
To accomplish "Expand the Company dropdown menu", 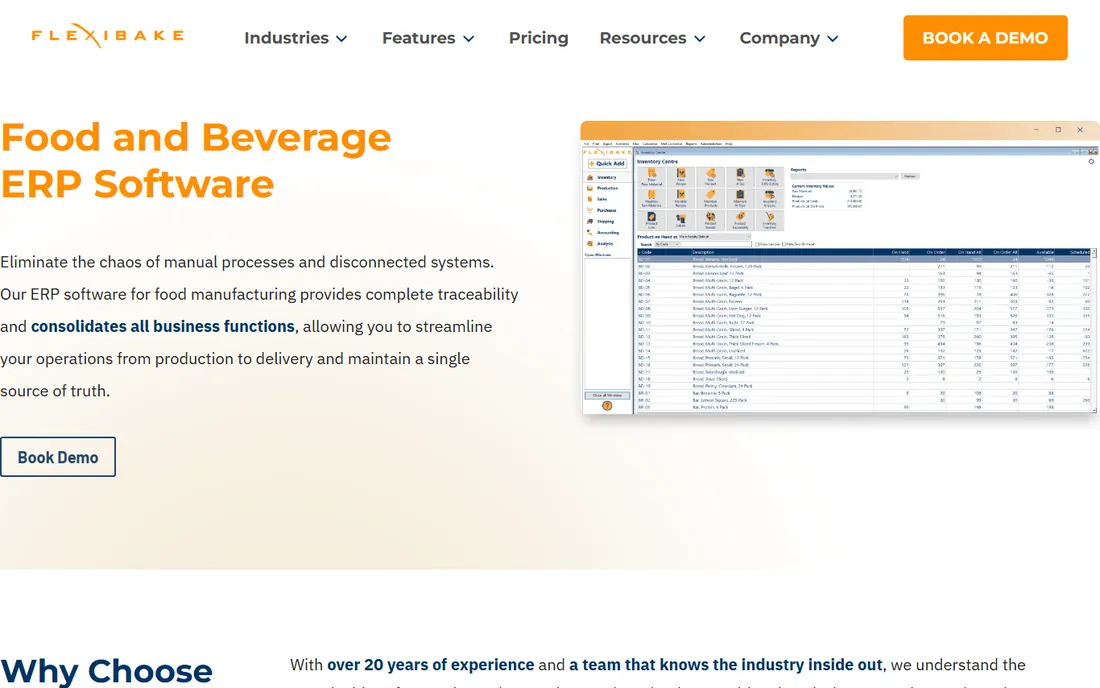I will coord(789,38).
